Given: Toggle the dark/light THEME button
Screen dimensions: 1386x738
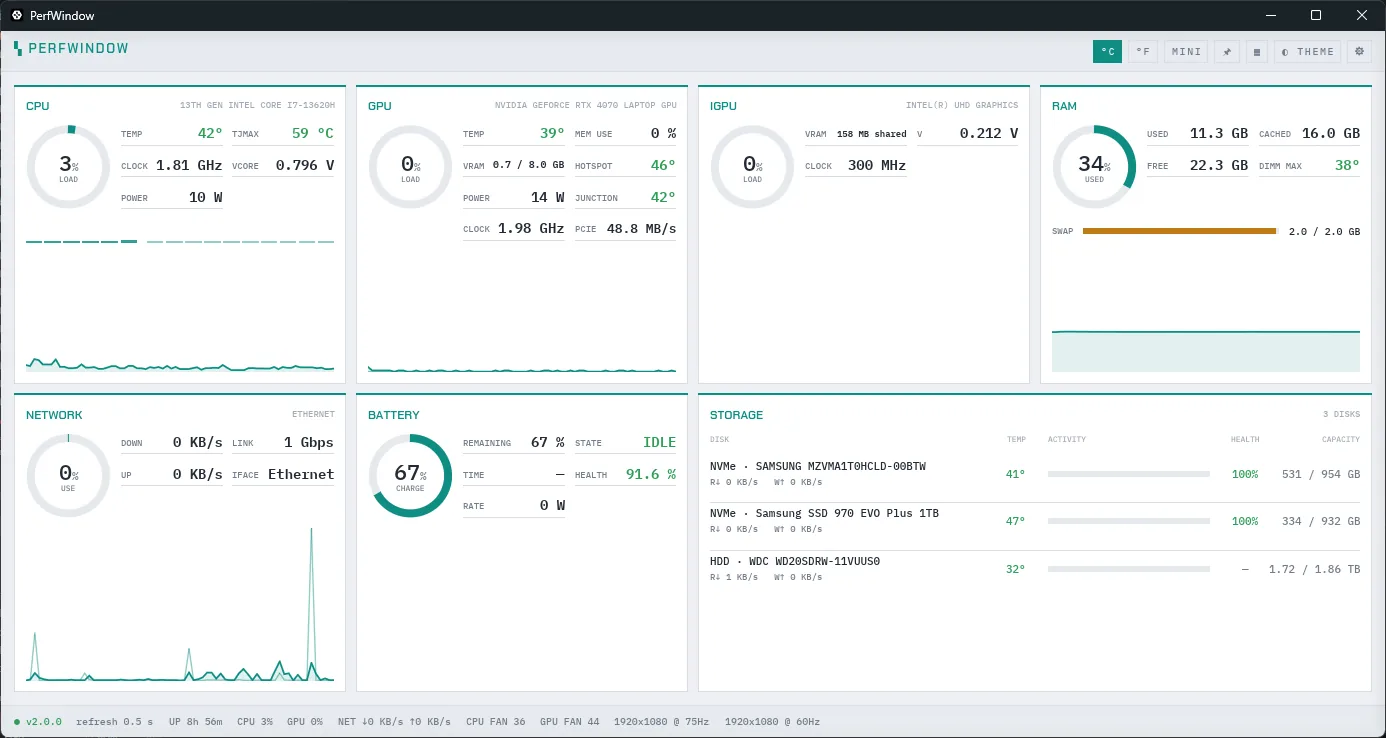Looking at the screenshot, I should pos(1308,51).
